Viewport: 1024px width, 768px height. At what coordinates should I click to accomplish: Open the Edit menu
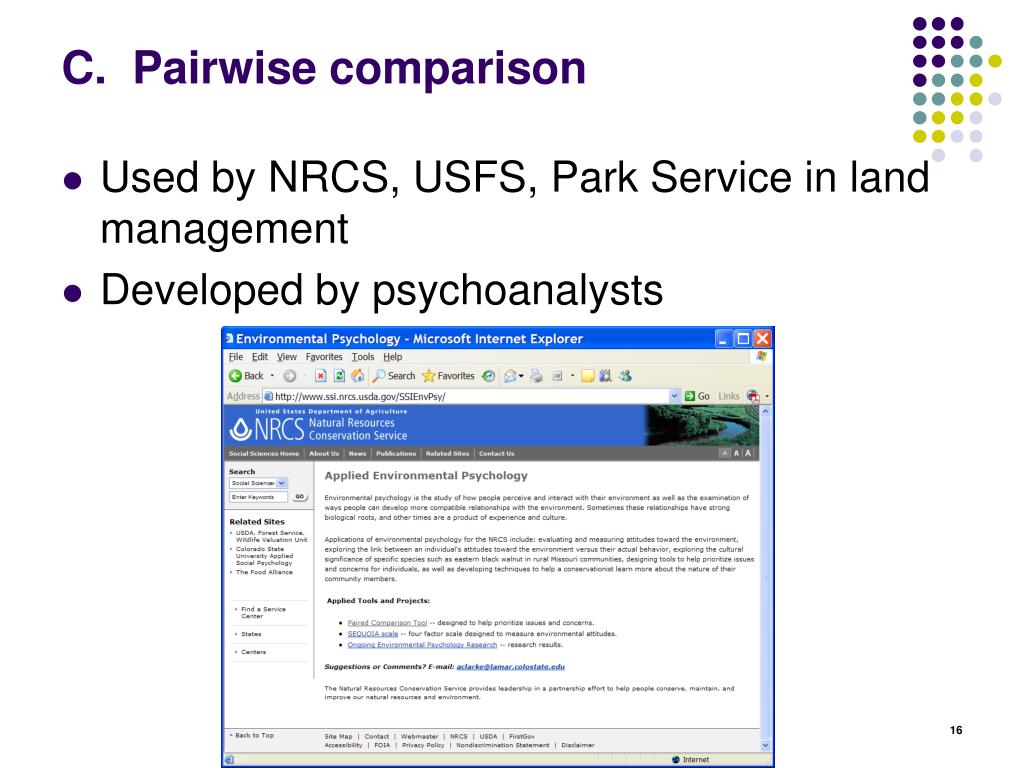pos(260,357)
